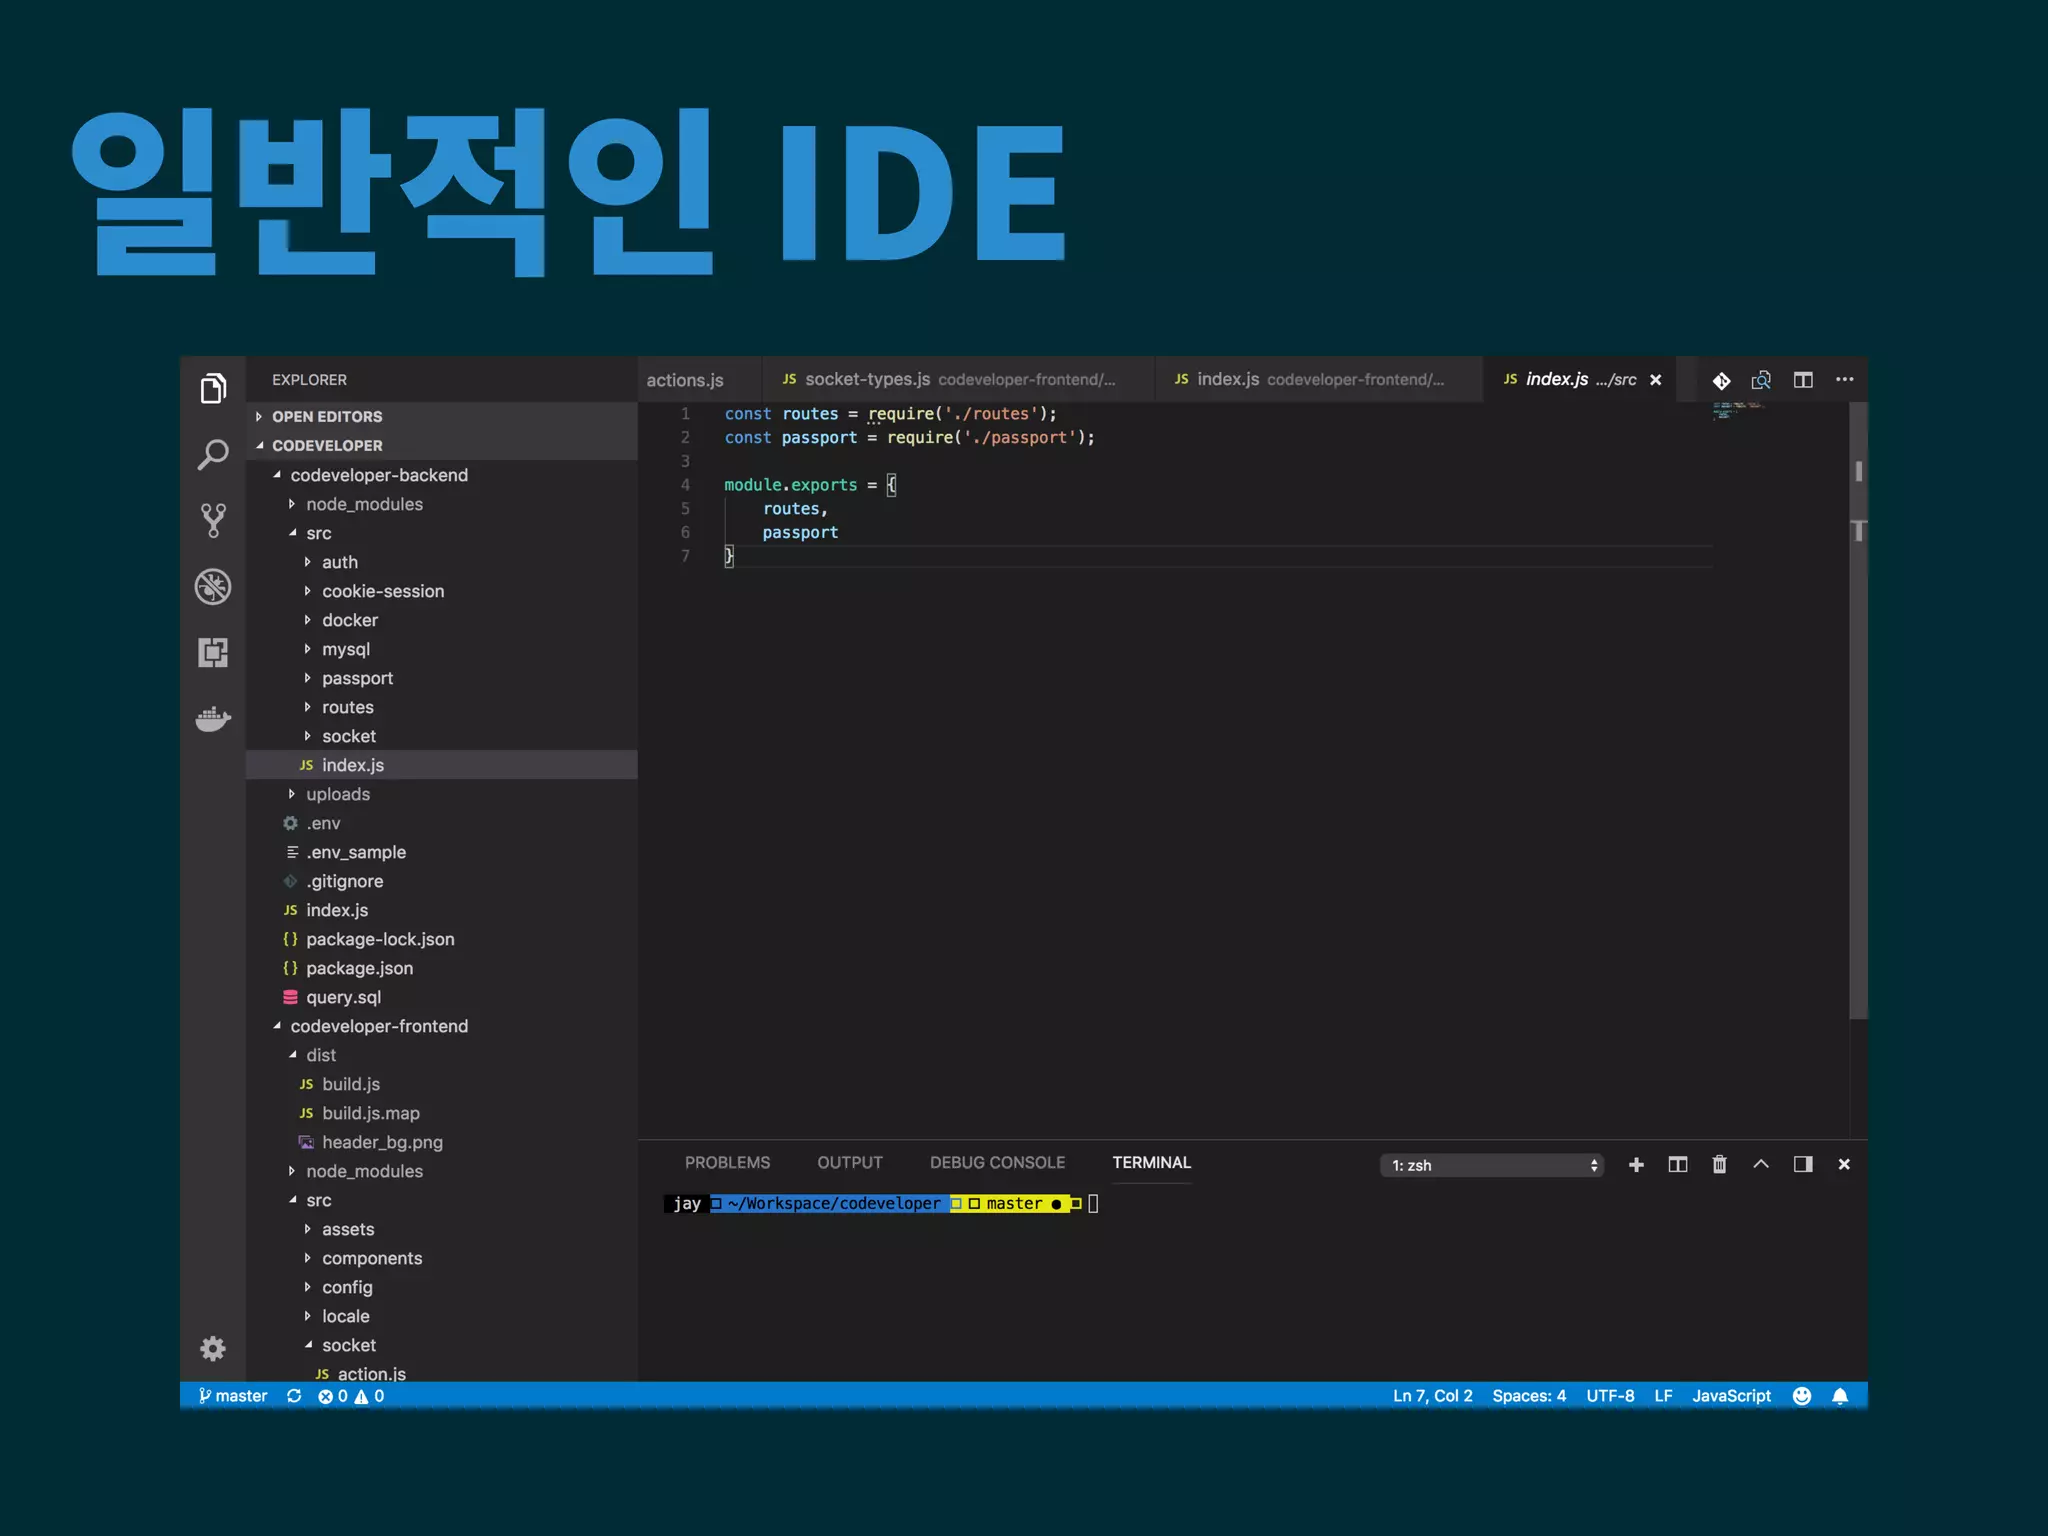Create a new terminal with plus icon

[1636, 1164]
